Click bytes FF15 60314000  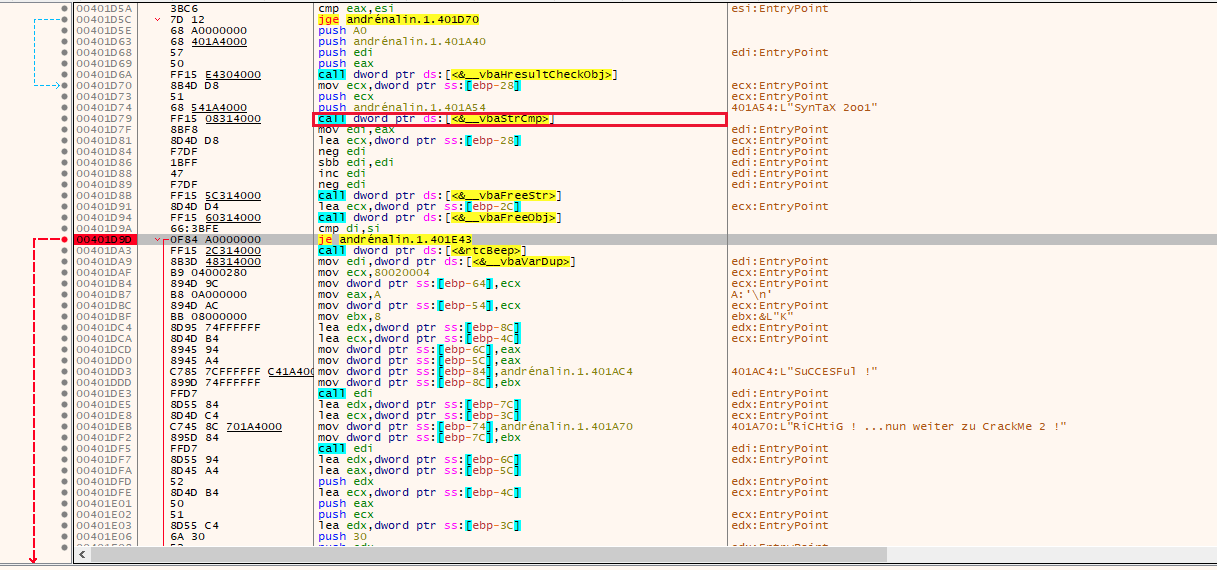(216, 218)
